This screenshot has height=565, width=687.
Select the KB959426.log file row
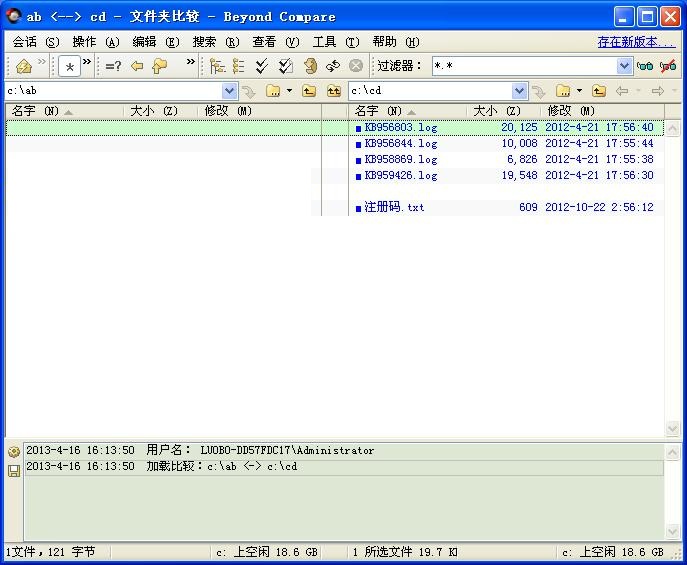click(506, 176)
